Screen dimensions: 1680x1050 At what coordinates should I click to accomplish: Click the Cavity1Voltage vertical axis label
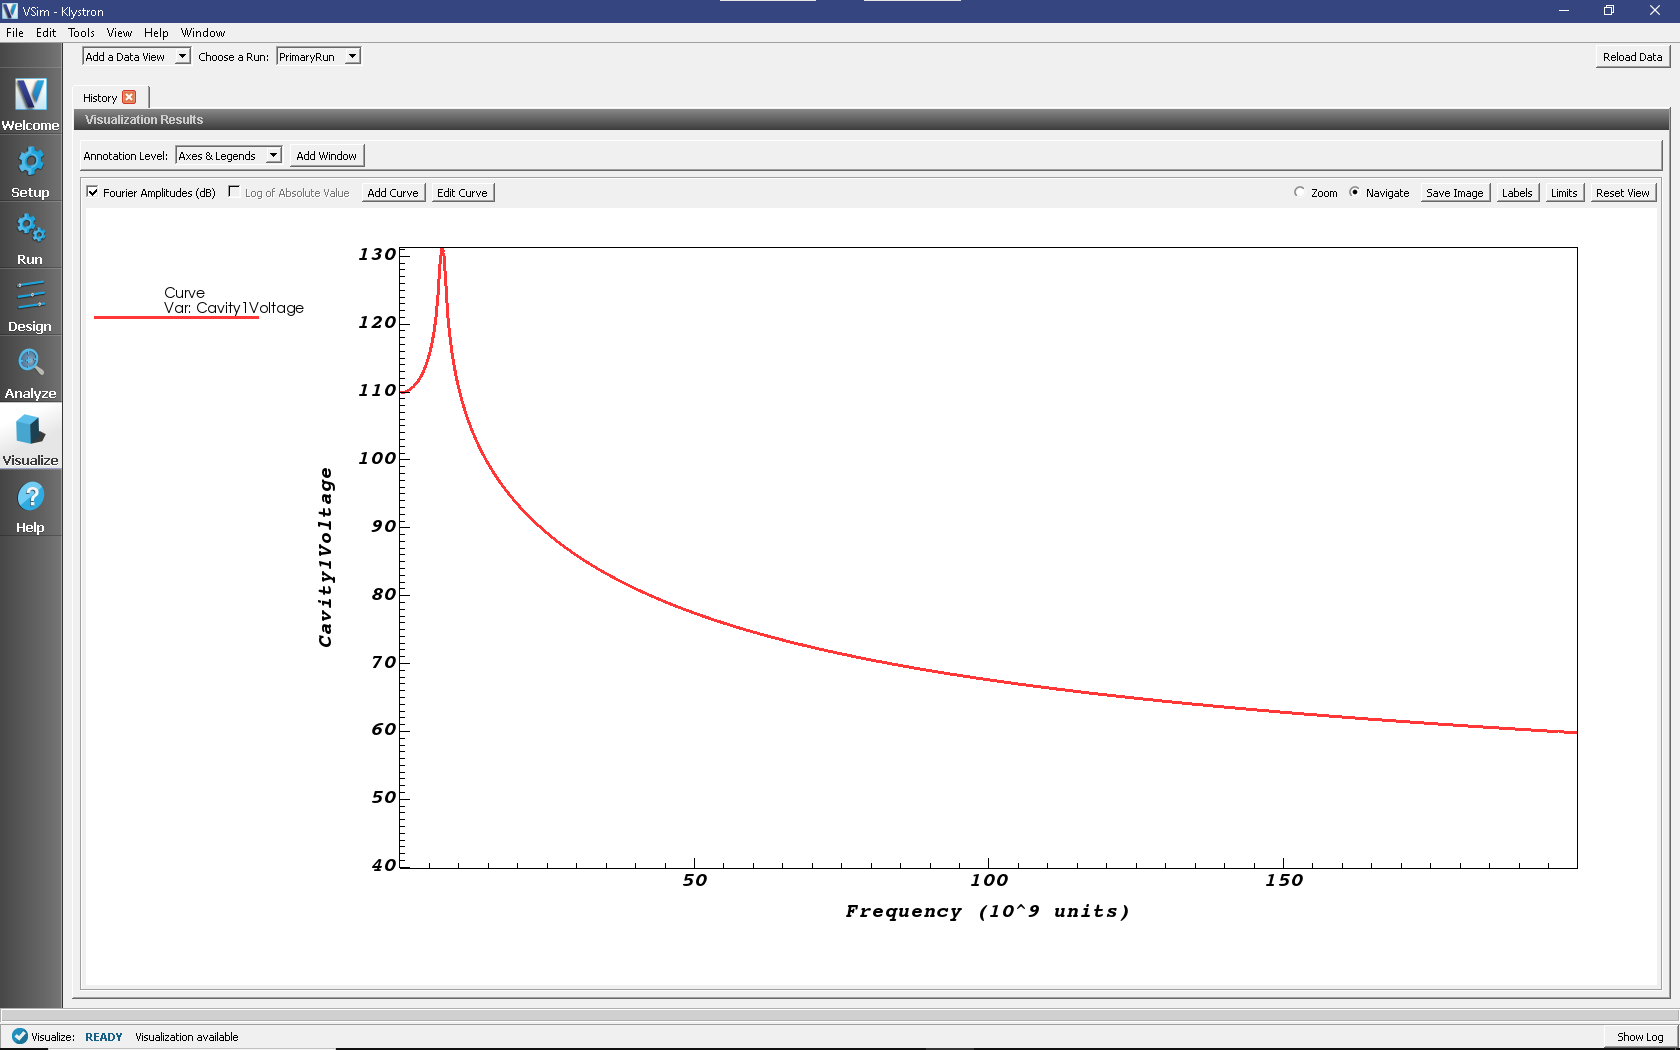[325, 557]
